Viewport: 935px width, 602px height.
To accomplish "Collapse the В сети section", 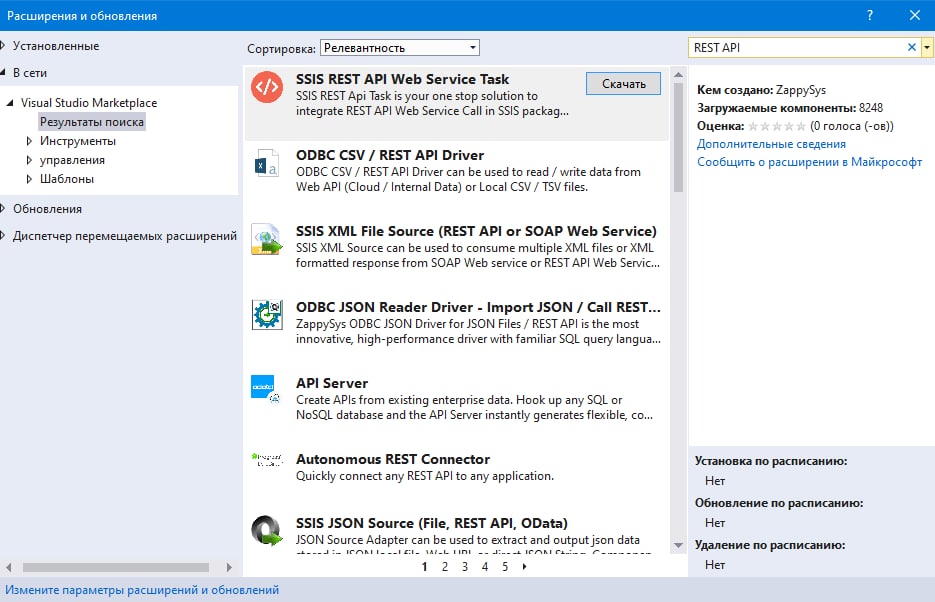I will [x=3, y=73].
